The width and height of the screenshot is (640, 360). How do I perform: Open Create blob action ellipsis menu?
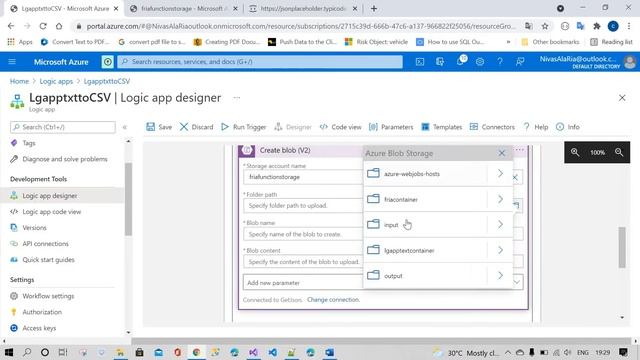pos(520,150)
